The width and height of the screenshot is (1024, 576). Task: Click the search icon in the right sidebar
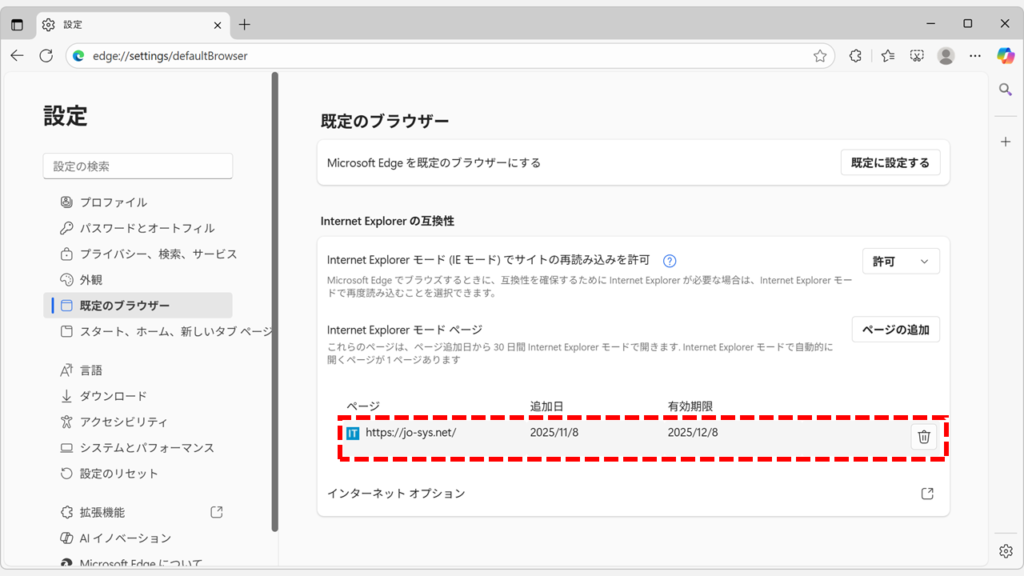pyautogui.click(x=1005, y=89)
